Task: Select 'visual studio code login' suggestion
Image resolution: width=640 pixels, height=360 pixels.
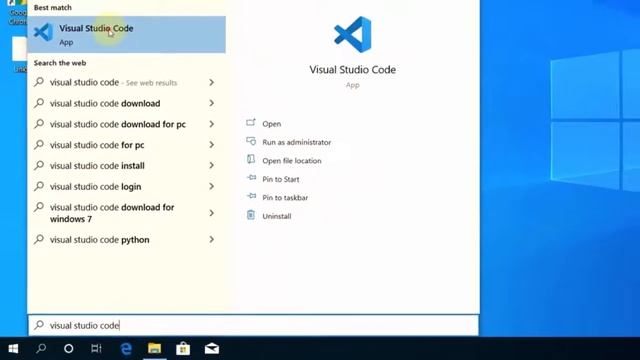Action: [x=126, y=187]
